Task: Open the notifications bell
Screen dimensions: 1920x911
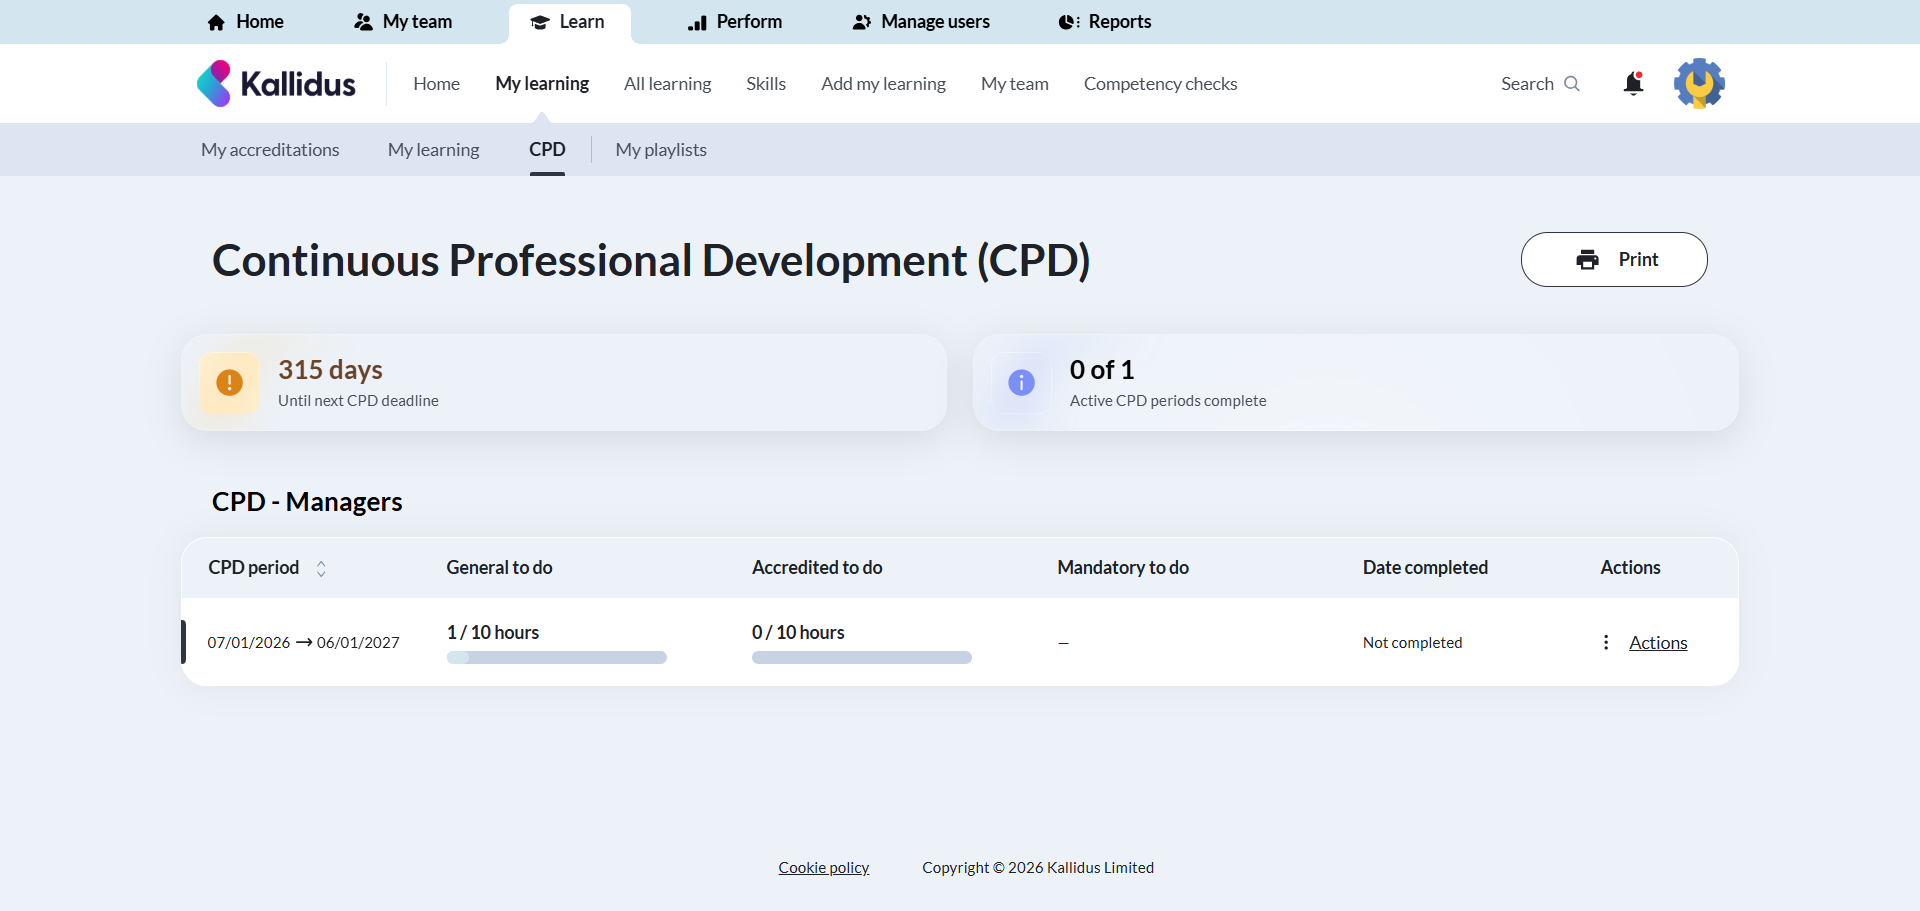Action: pos(1633,84)
